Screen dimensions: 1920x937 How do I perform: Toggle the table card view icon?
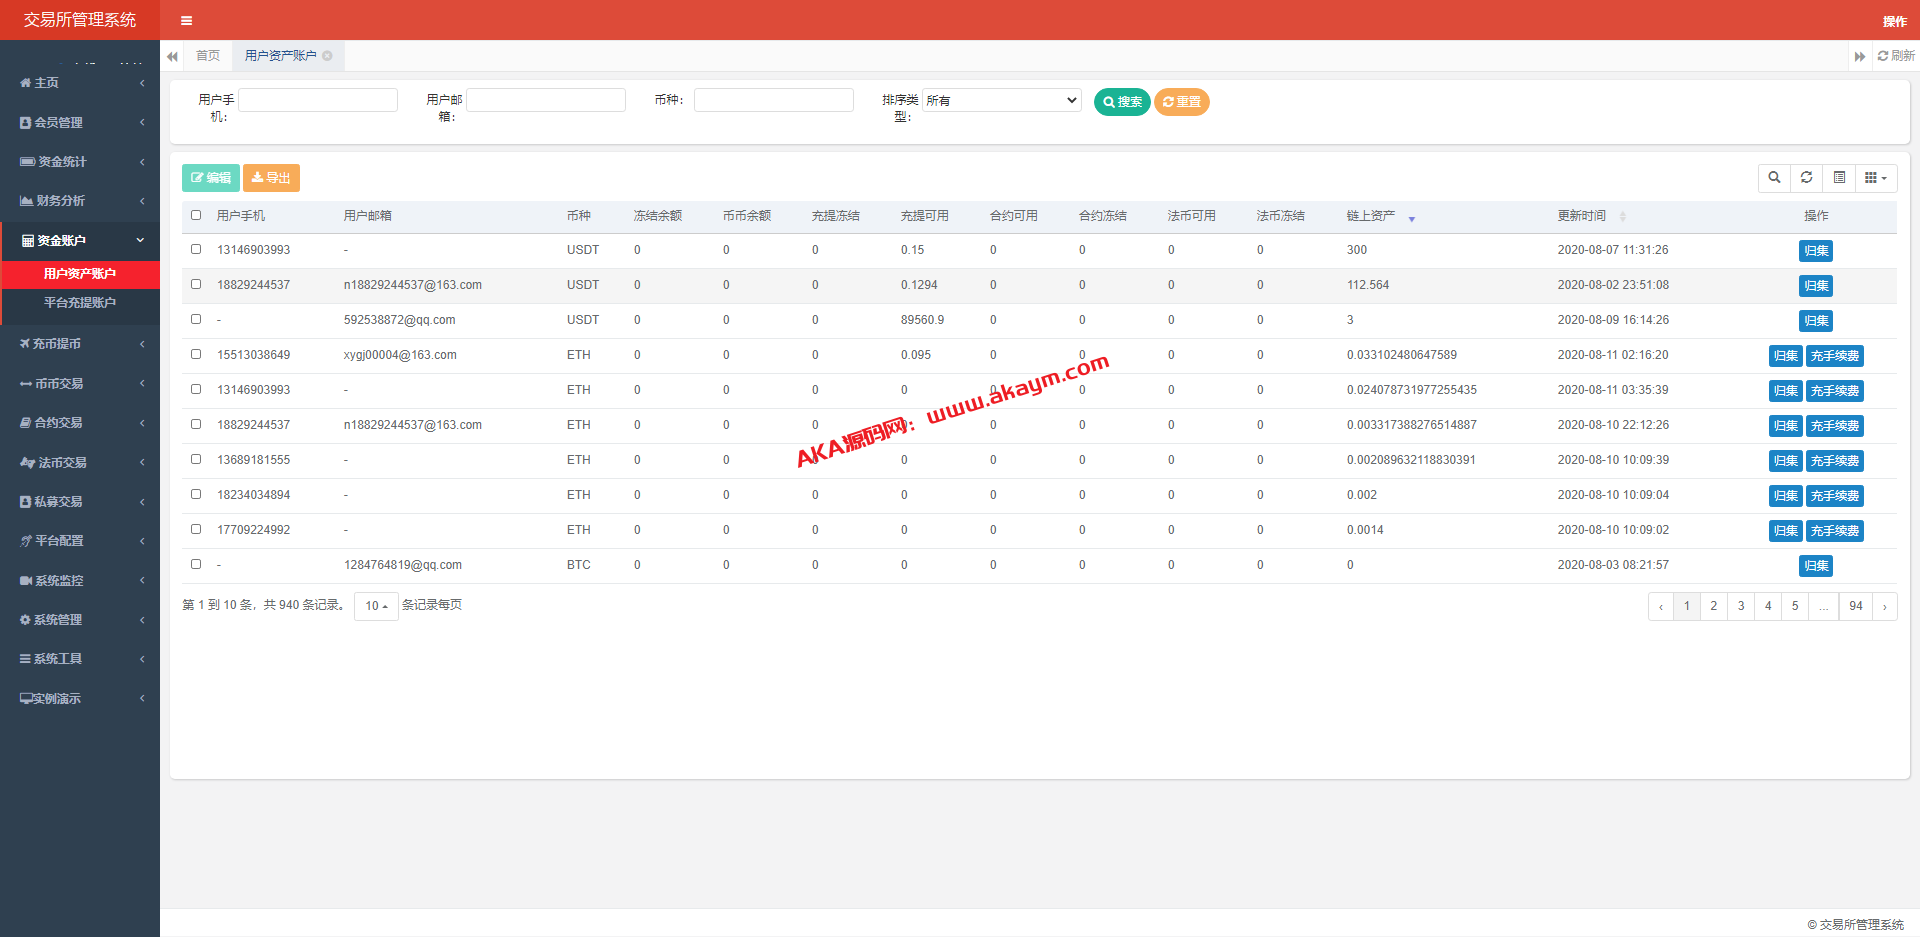[1839, 178]
